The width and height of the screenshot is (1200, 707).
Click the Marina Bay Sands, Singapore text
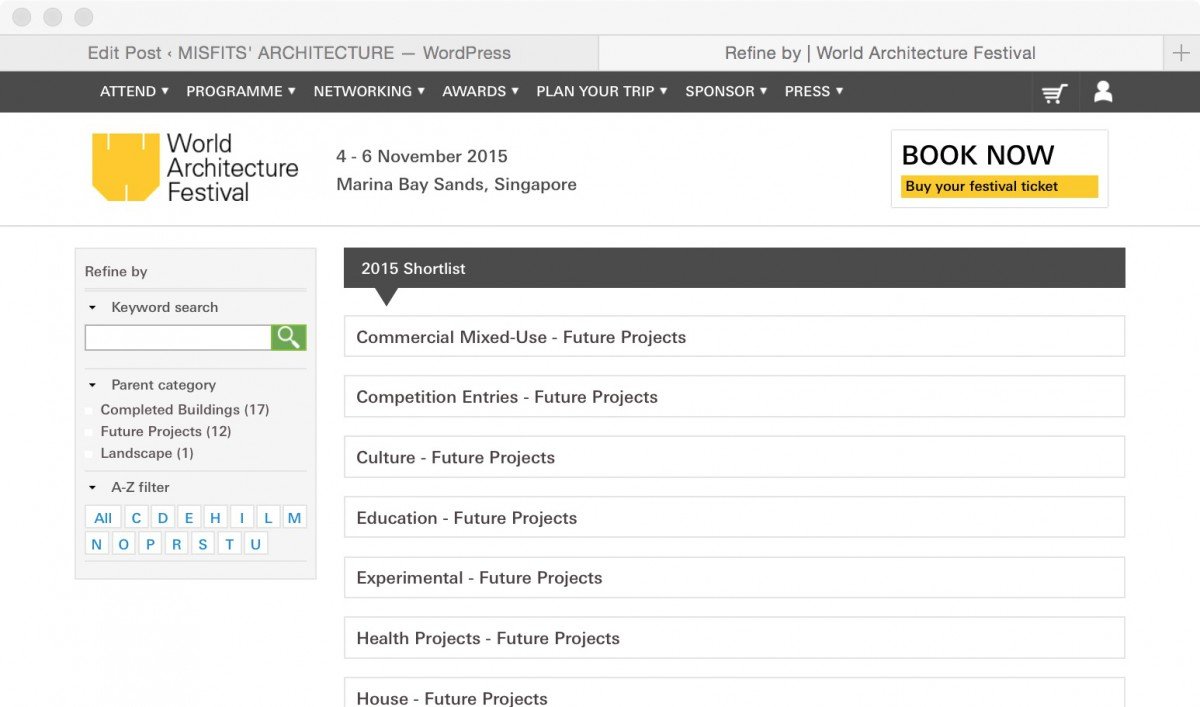pos(456,184)
